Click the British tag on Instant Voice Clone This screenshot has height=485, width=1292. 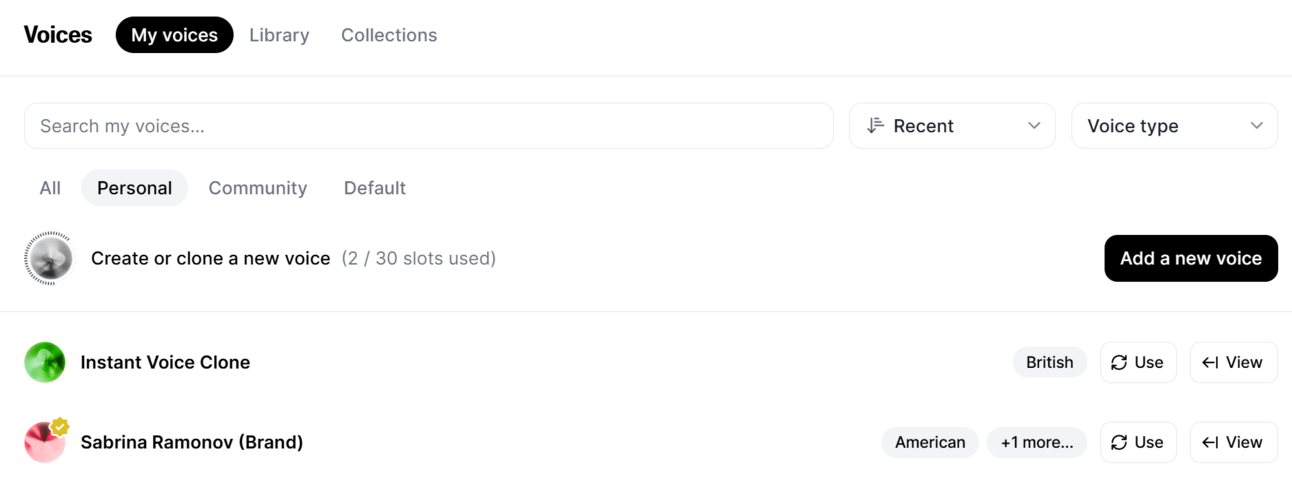[1049, 362]
